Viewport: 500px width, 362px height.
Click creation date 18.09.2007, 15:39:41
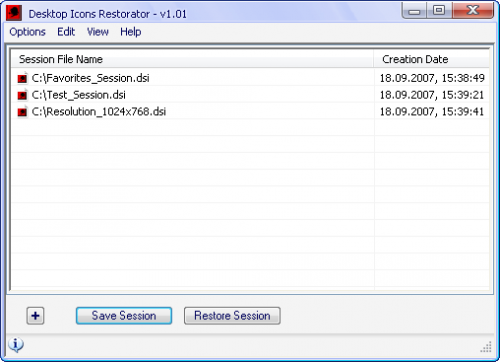pos(432,112)
